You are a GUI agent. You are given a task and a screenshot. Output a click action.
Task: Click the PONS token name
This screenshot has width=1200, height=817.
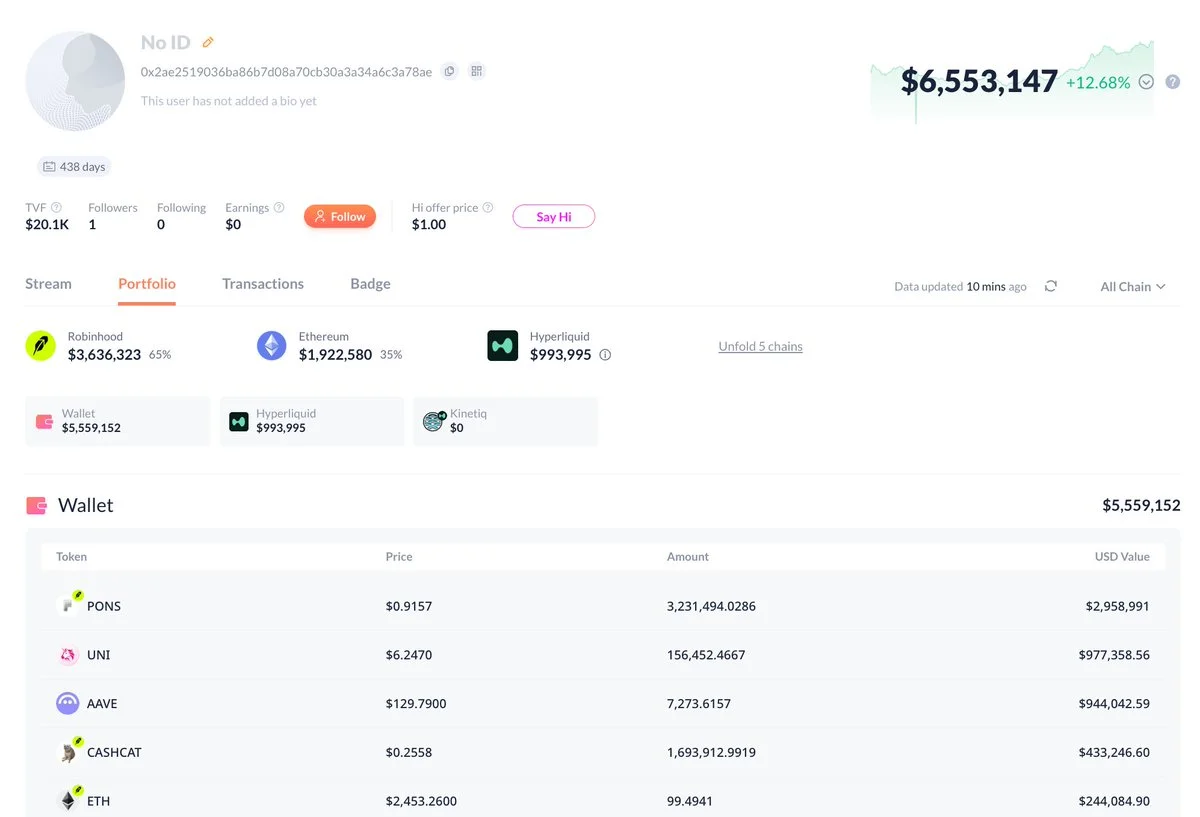coord(104,606)
